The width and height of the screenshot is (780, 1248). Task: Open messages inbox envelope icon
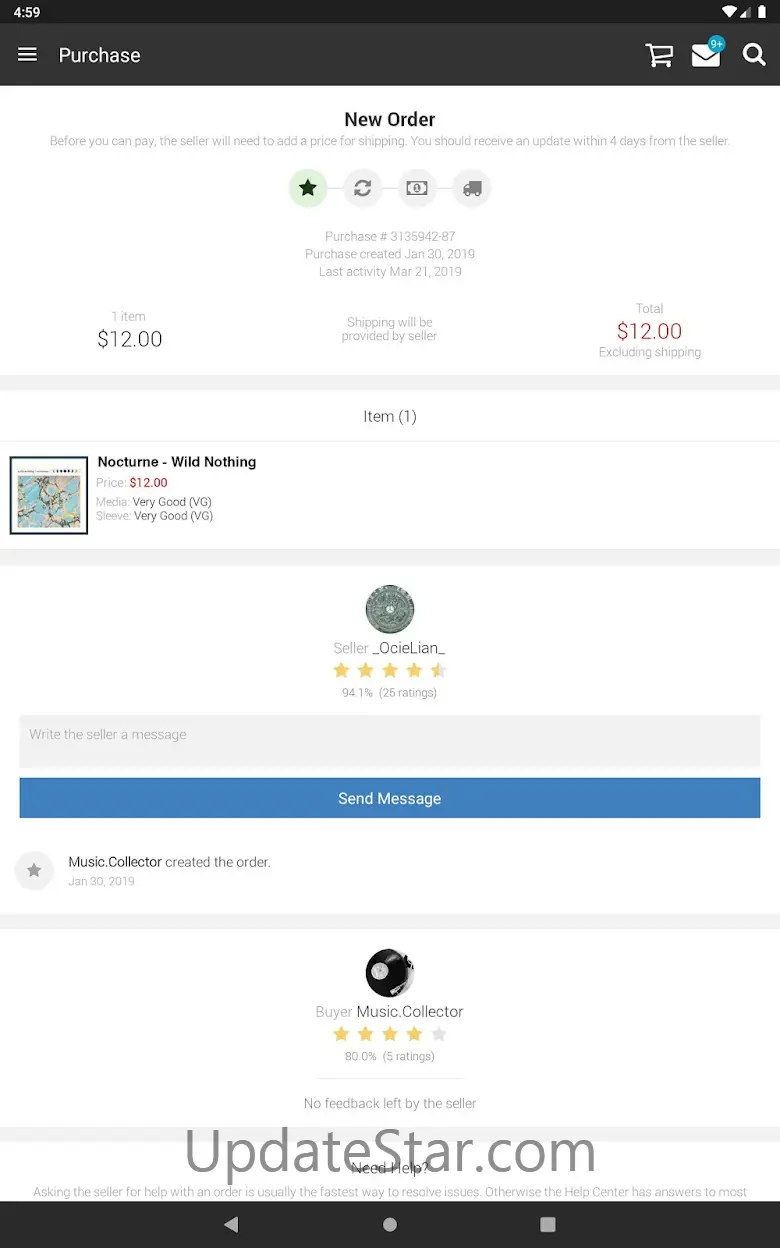pyautogui.click(x=706, y=55)
